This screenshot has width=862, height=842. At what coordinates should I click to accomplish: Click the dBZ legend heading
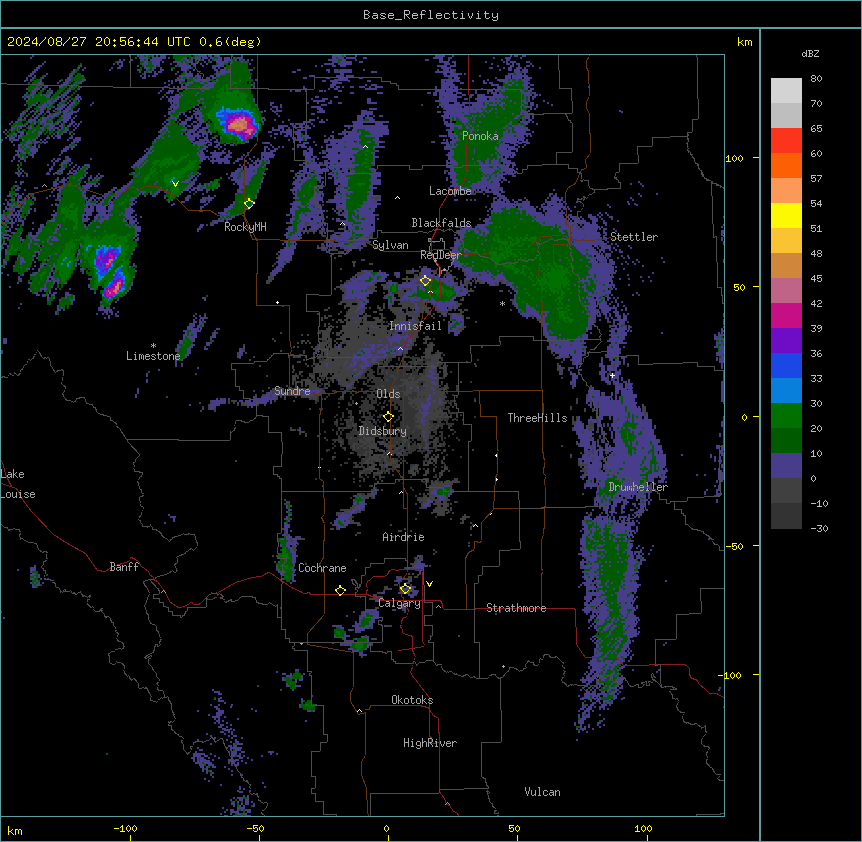810,54
